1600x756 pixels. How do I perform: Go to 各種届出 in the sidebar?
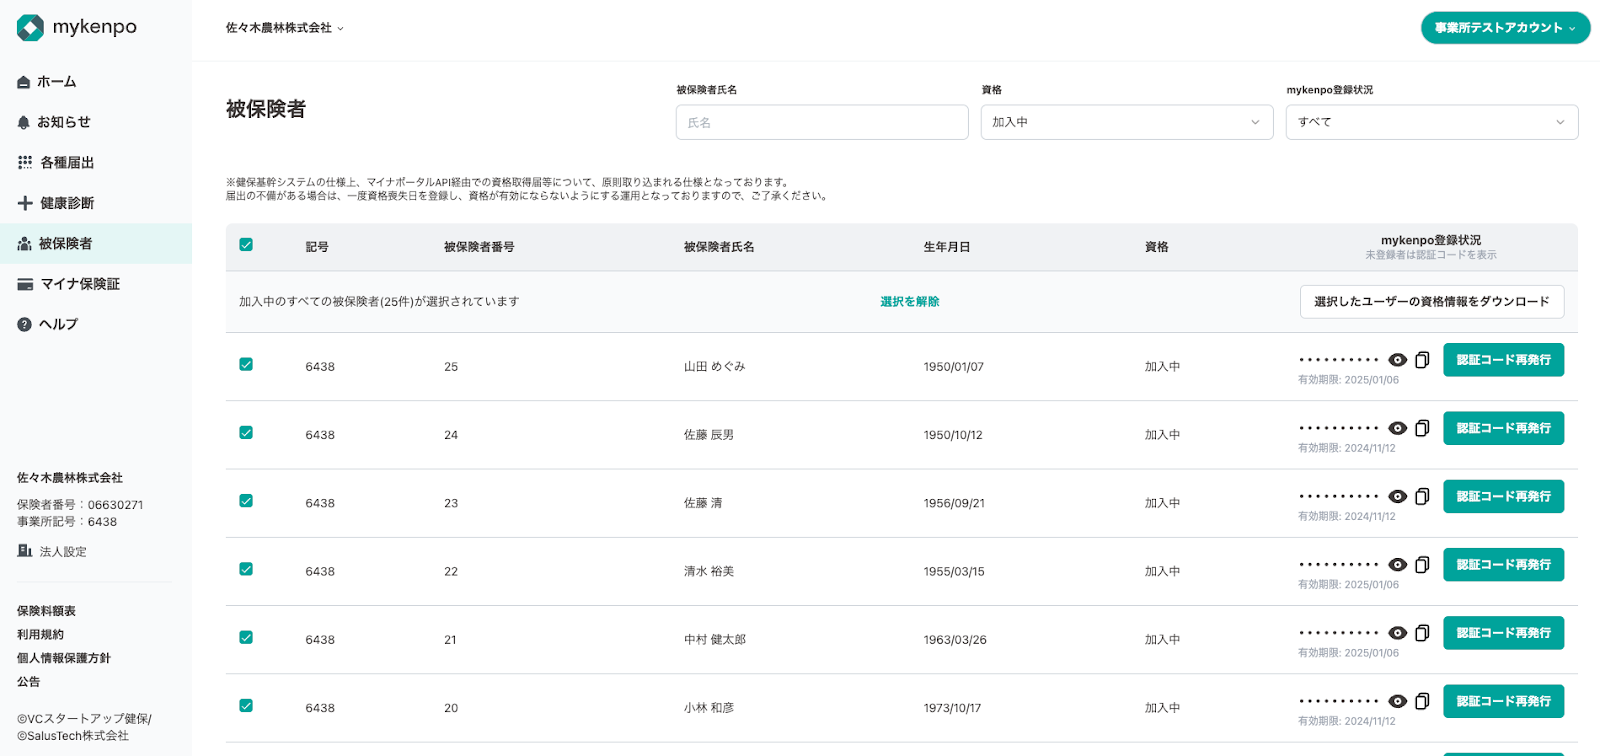pos(67,162)
